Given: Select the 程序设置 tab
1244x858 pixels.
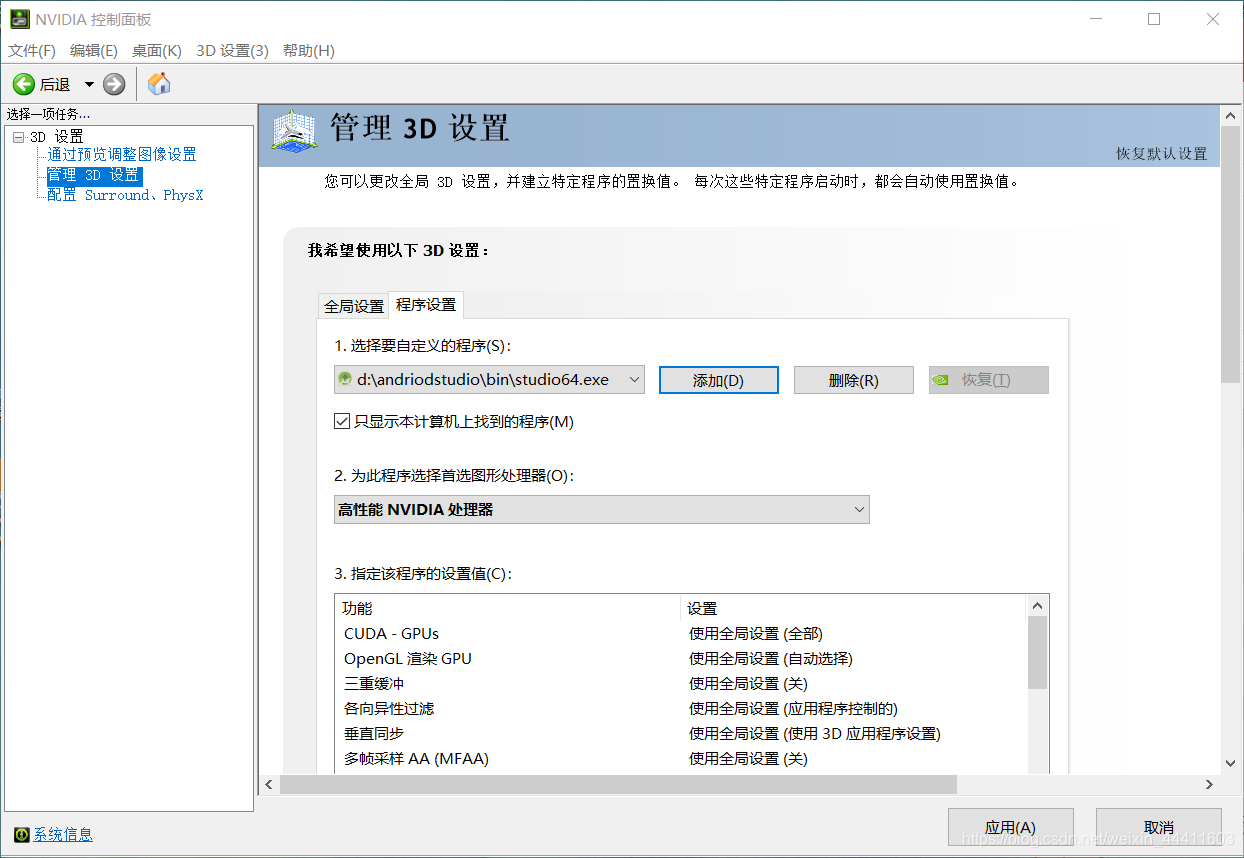Looking at the screenshot, I should [426, 304].
